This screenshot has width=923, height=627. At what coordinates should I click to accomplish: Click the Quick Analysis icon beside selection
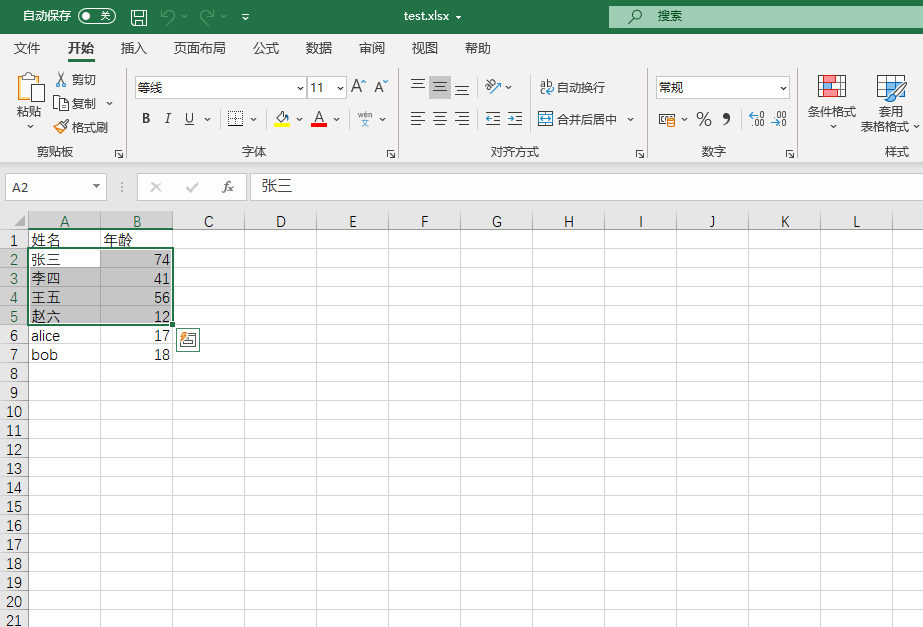[x=187, y=339]
